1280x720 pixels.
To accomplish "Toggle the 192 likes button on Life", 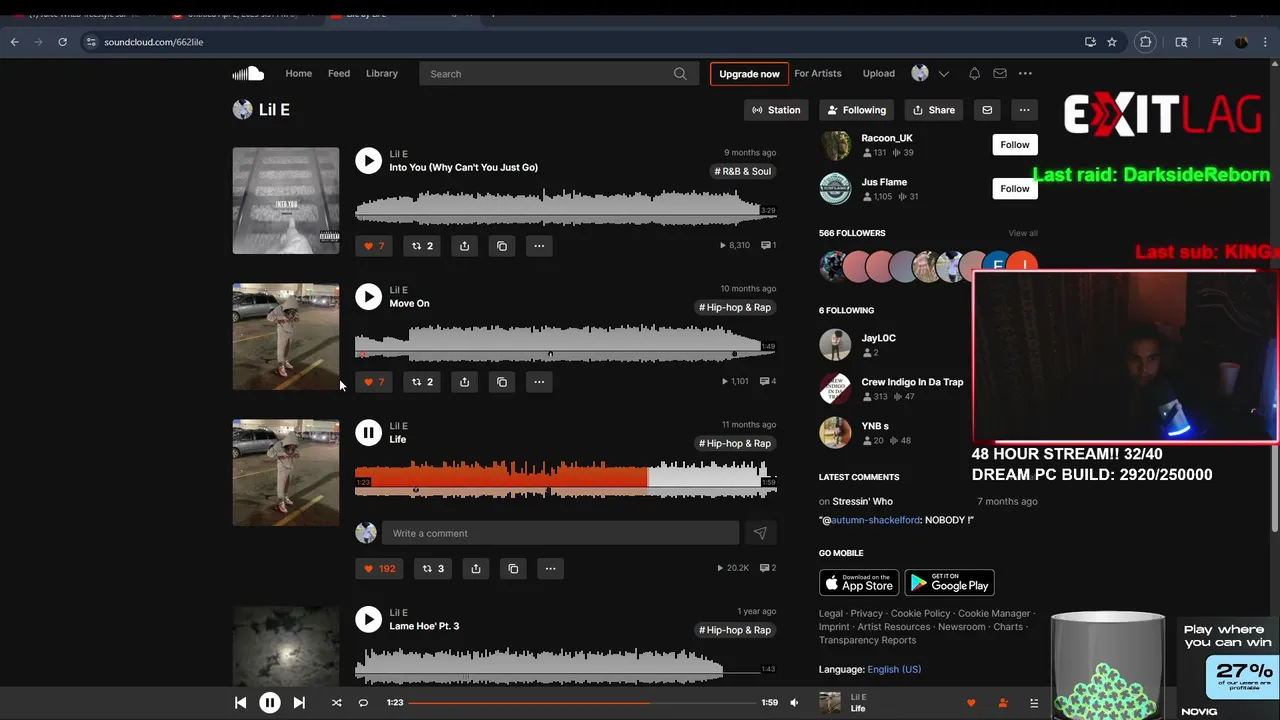I will [x=380, y=569].
